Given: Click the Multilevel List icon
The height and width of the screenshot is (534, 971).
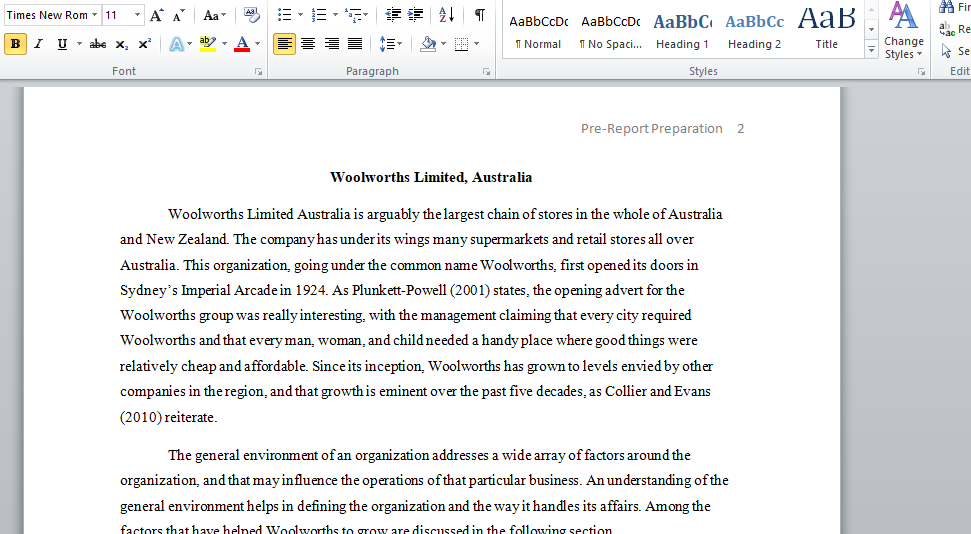Looking at the screenshot, I should (x=353, y=15).
